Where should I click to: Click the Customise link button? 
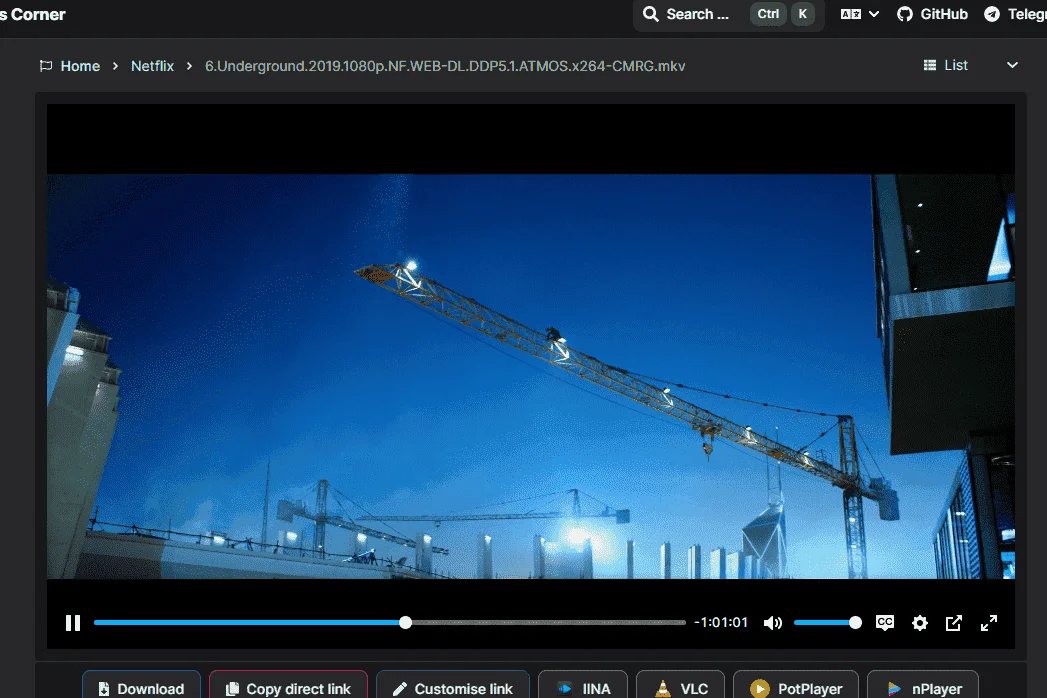tap(453, 686)
